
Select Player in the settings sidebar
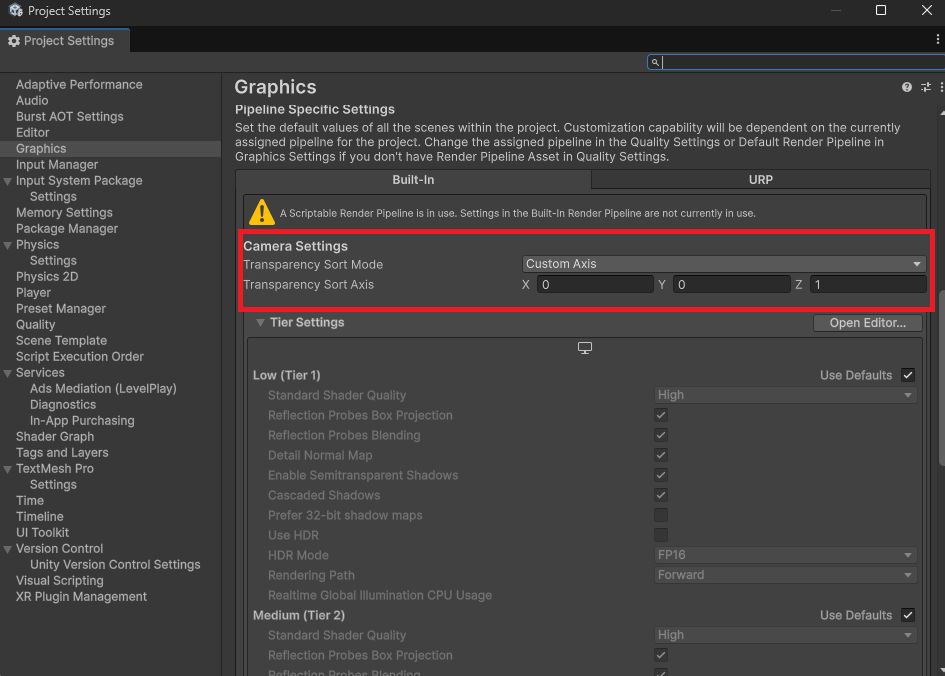[x=33, y=293]
